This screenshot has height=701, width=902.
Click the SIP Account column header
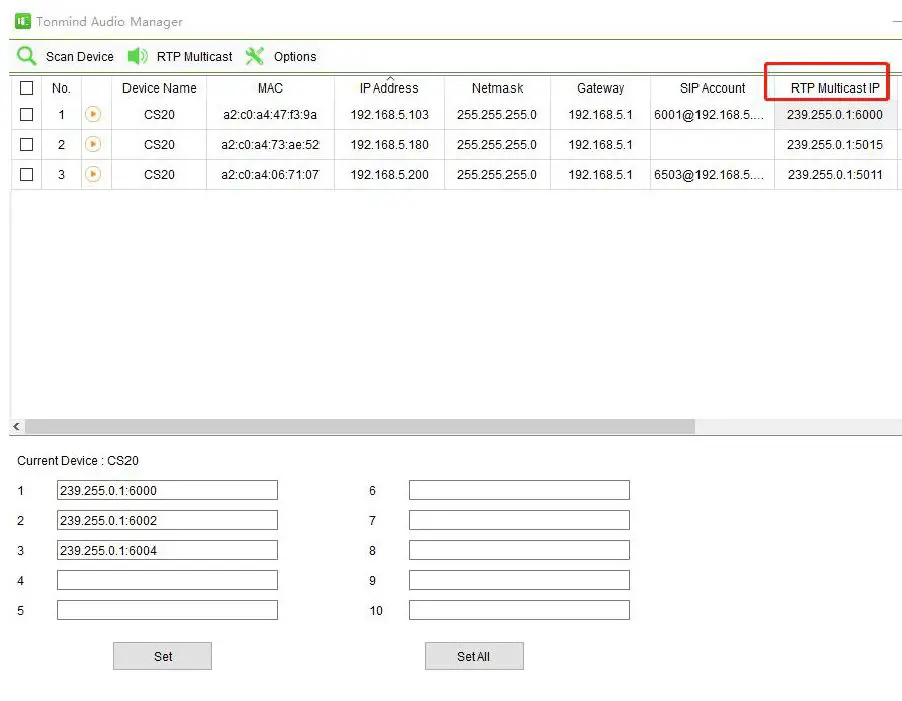[x=712, y=88]
